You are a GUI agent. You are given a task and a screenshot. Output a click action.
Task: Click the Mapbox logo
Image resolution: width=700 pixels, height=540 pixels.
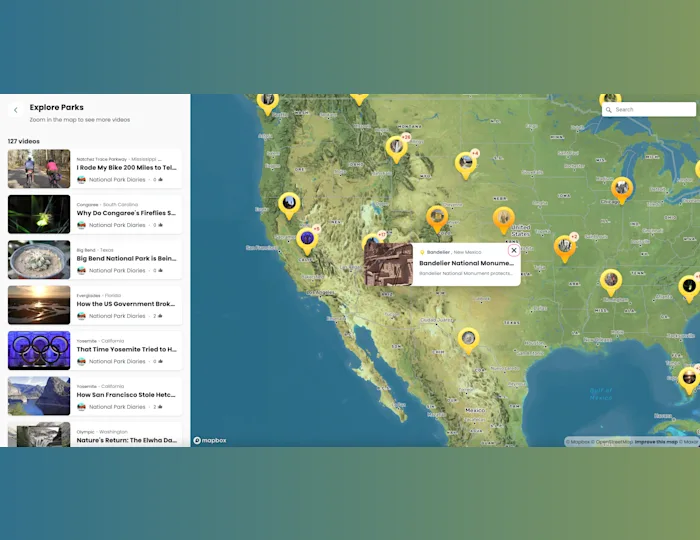coord(210,440)
